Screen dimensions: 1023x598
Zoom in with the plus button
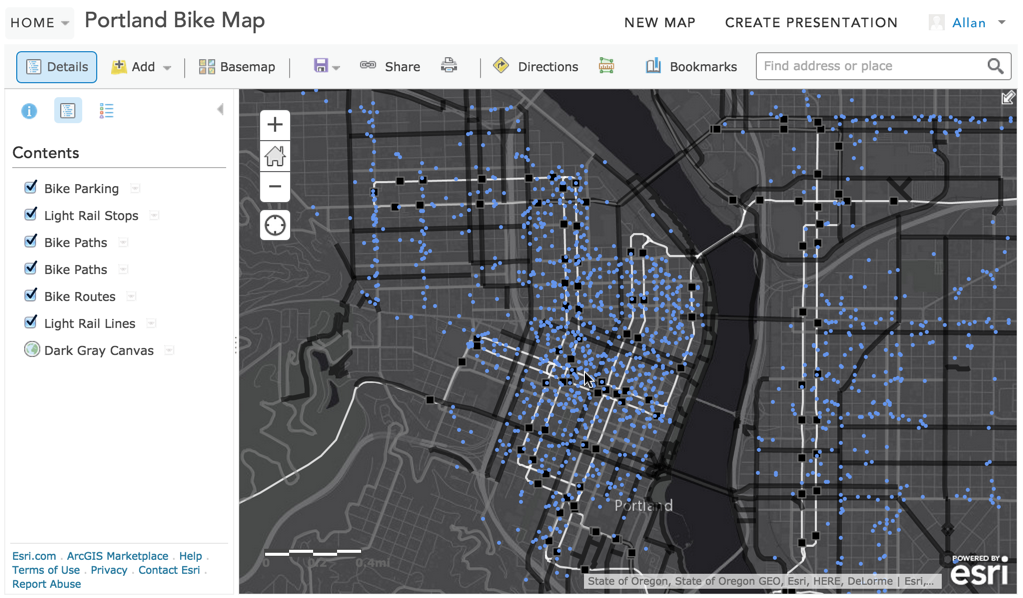tap(275, 125)
